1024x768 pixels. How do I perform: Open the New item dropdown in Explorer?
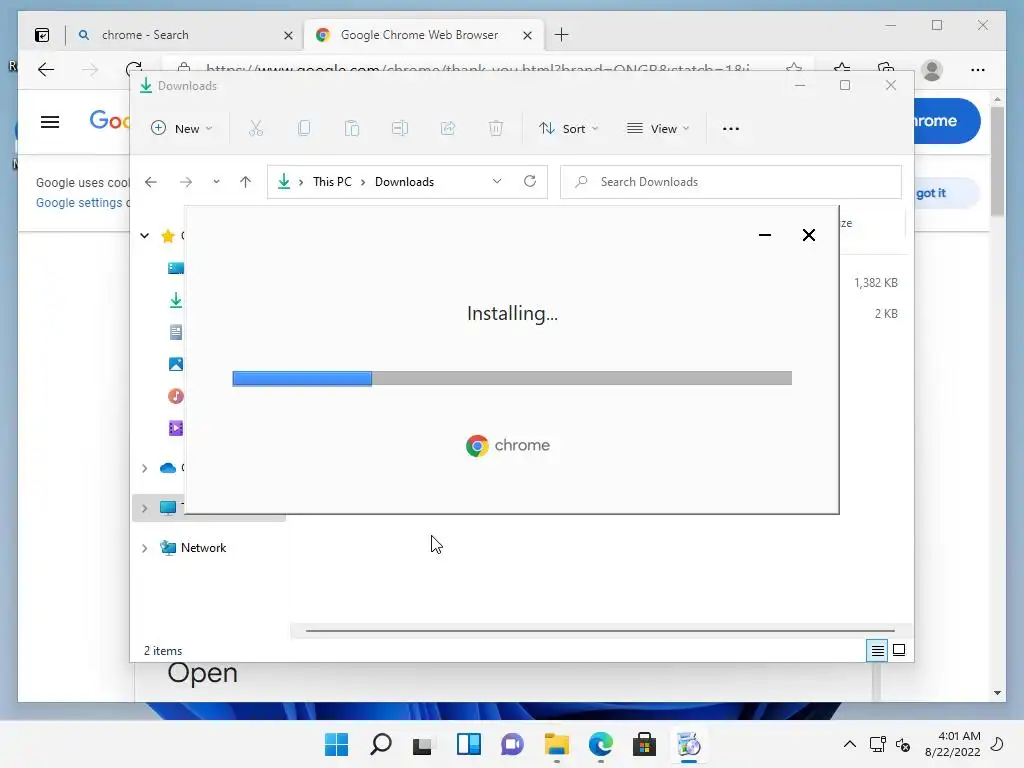pos(182,129)
